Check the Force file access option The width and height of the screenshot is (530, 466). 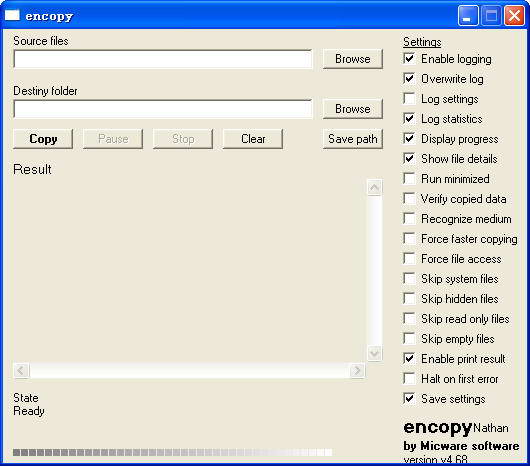coord(409,259)
